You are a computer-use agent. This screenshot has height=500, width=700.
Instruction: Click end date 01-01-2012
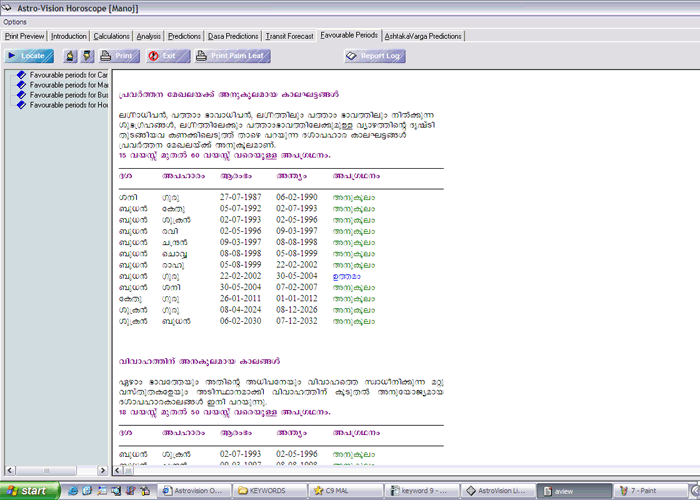(297, 298)
